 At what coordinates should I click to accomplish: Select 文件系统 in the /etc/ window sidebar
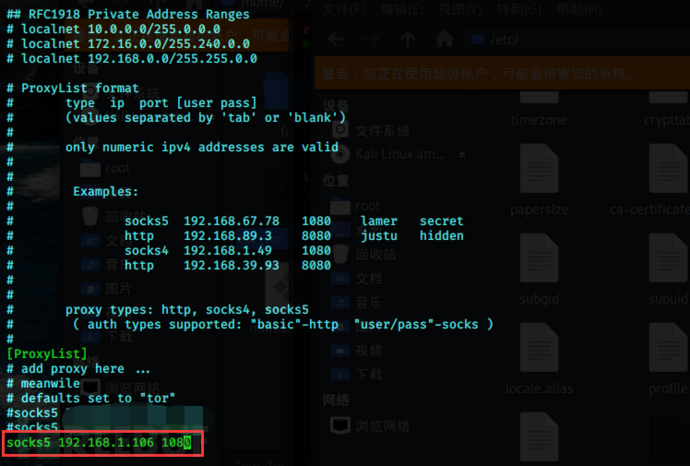coord(372,131)
